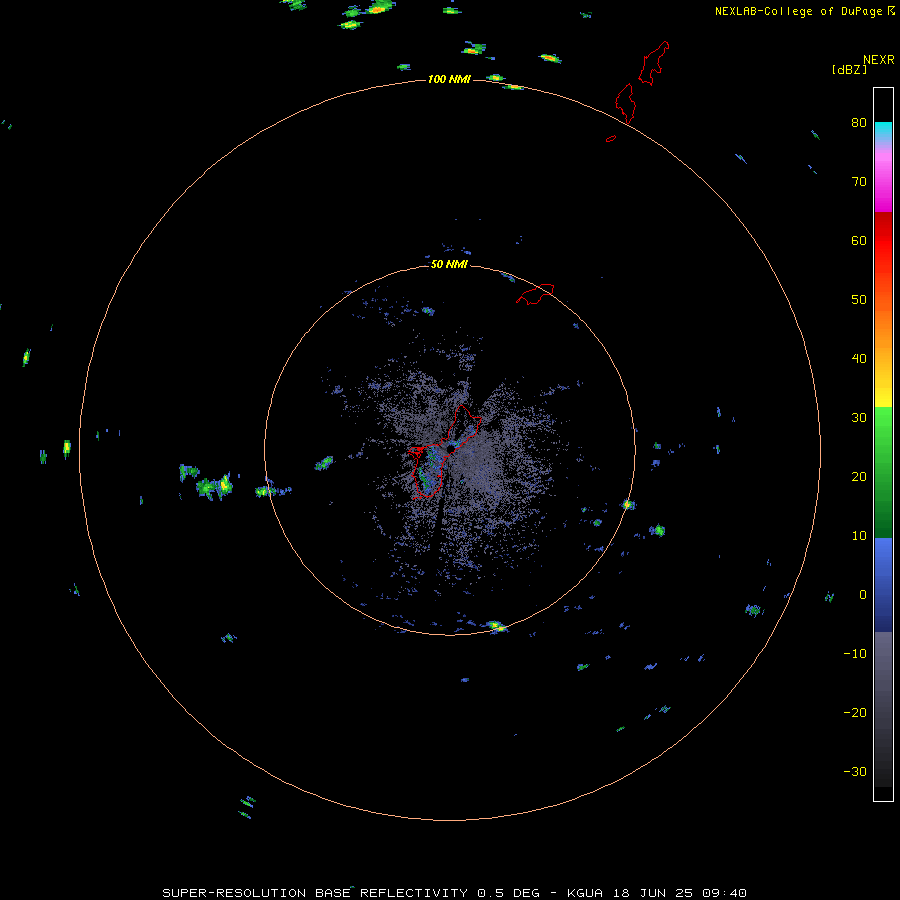Click the 0 value on dBZ scale
The width and height of the screenshot is (900, 900).
coord(863,595)
